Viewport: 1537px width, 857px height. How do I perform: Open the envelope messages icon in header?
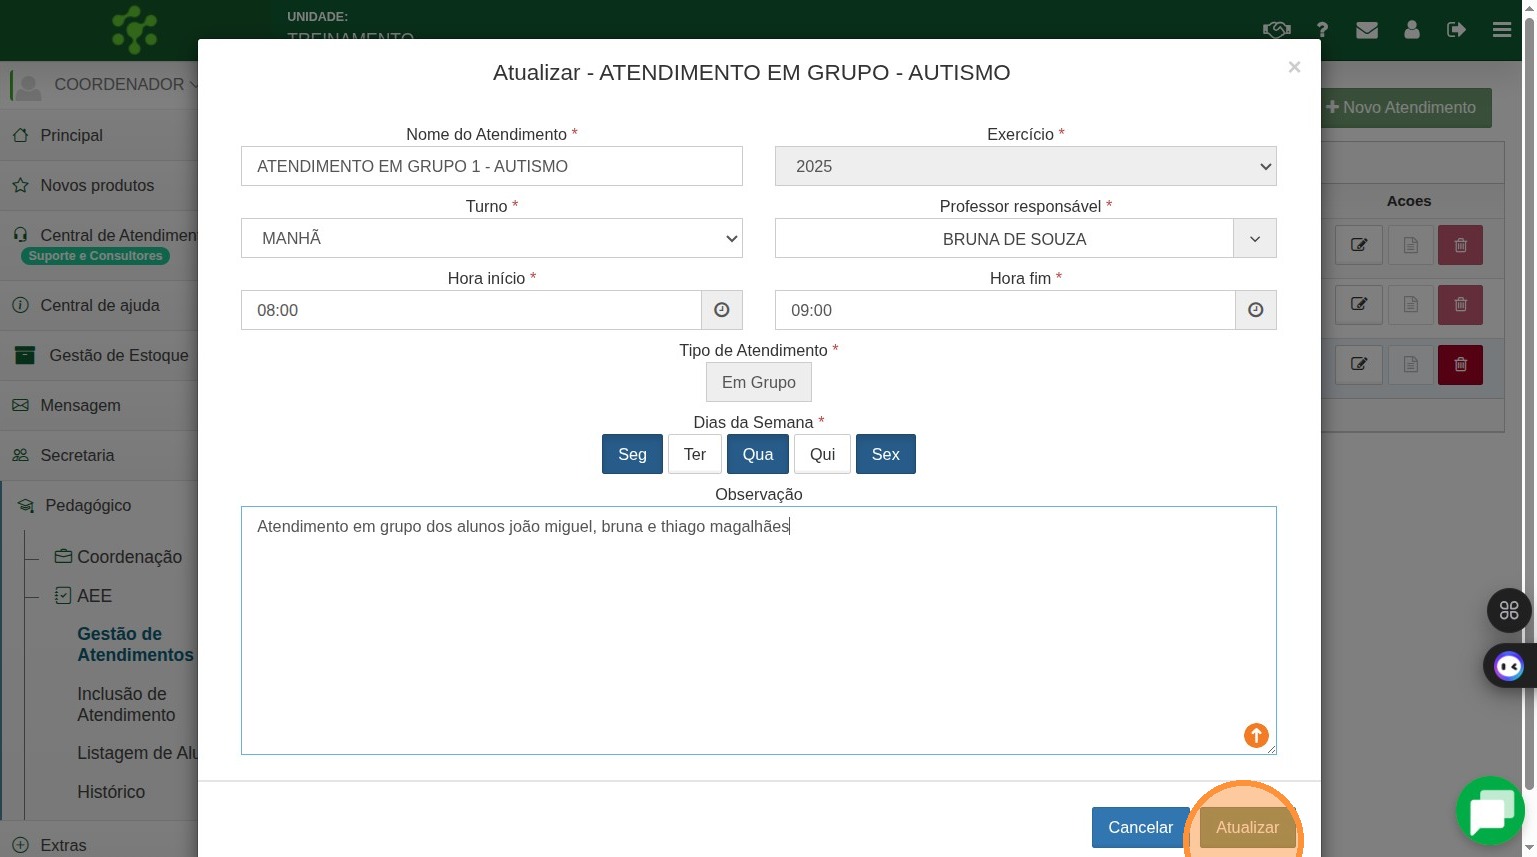(x=1367, y=30)
